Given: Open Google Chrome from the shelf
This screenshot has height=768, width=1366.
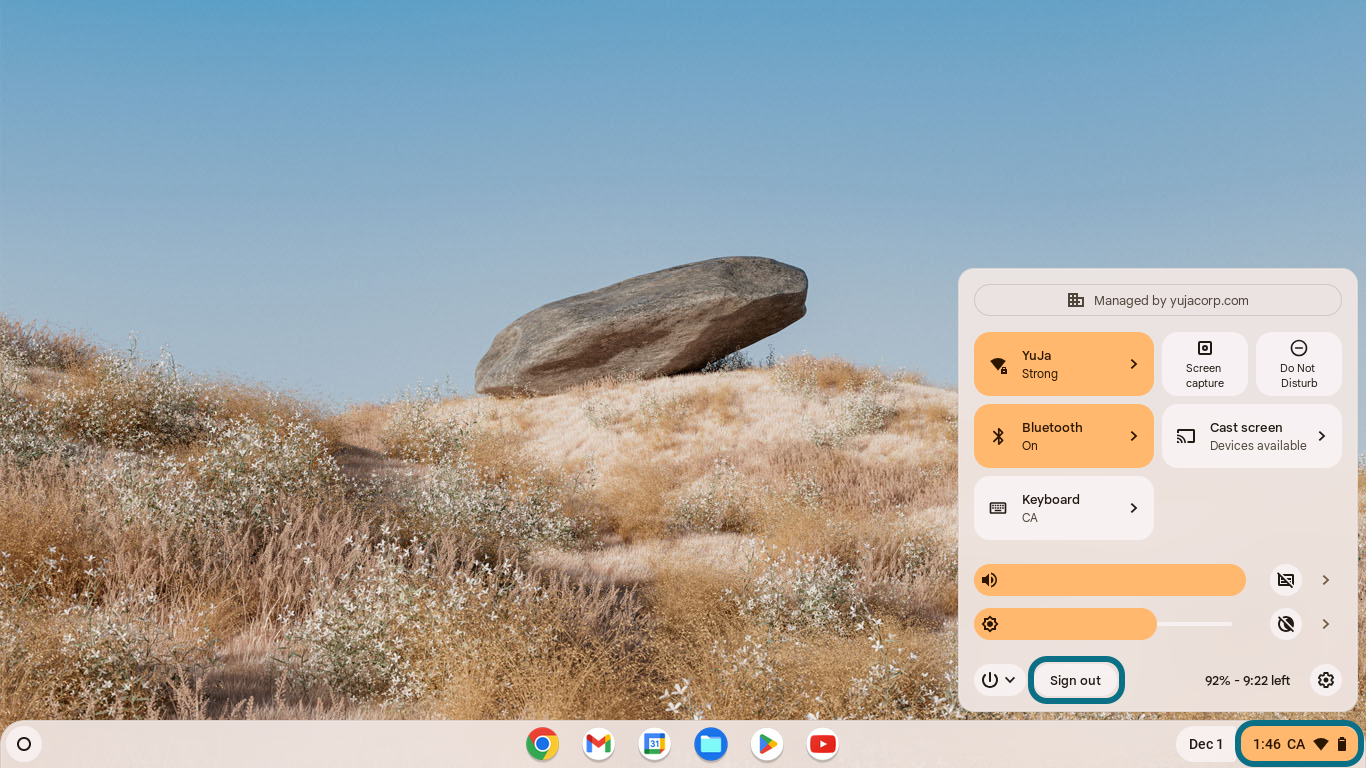Looking at the screenshot, I should (542, 744).
